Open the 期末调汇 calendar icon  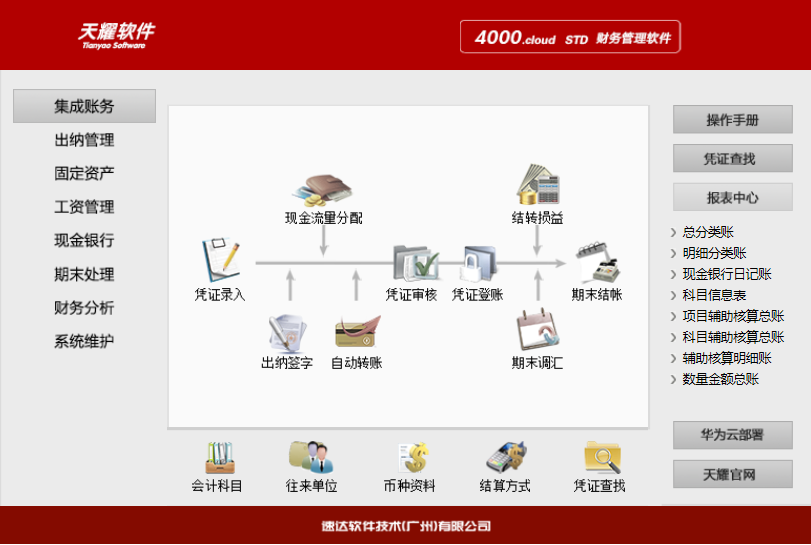537,330
